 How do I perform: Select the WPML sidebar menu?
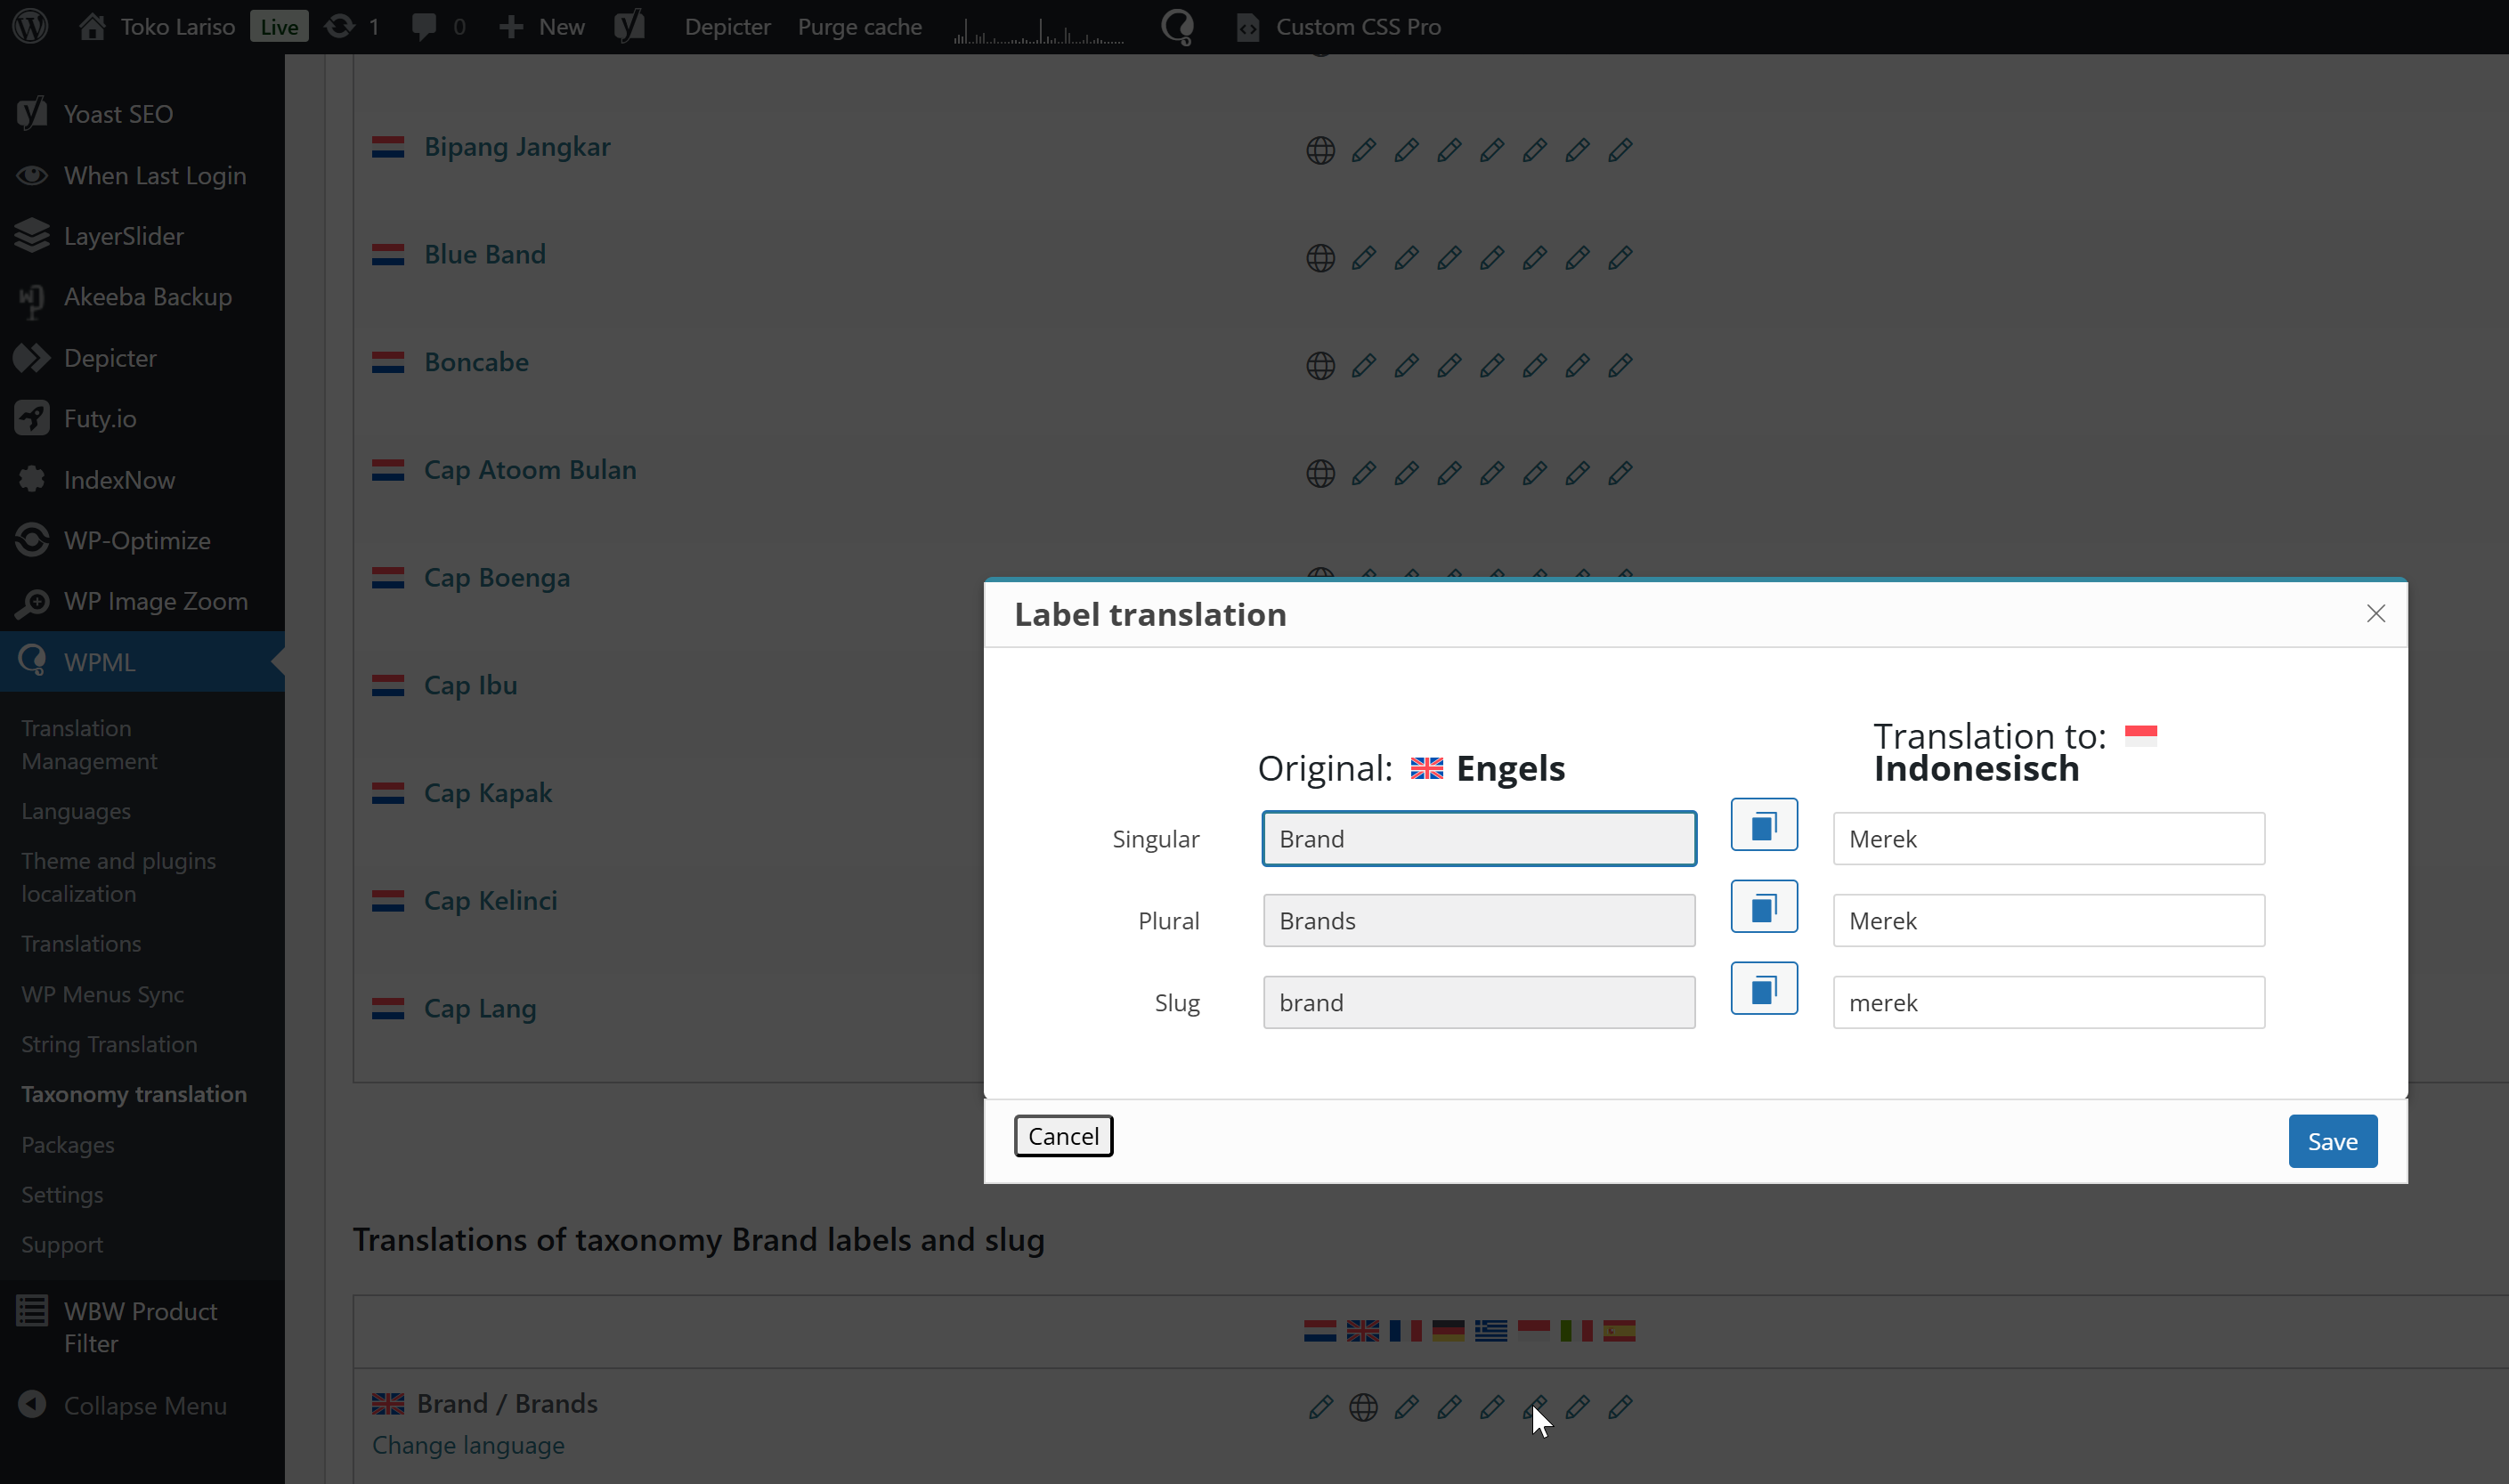tap(142, 662)
